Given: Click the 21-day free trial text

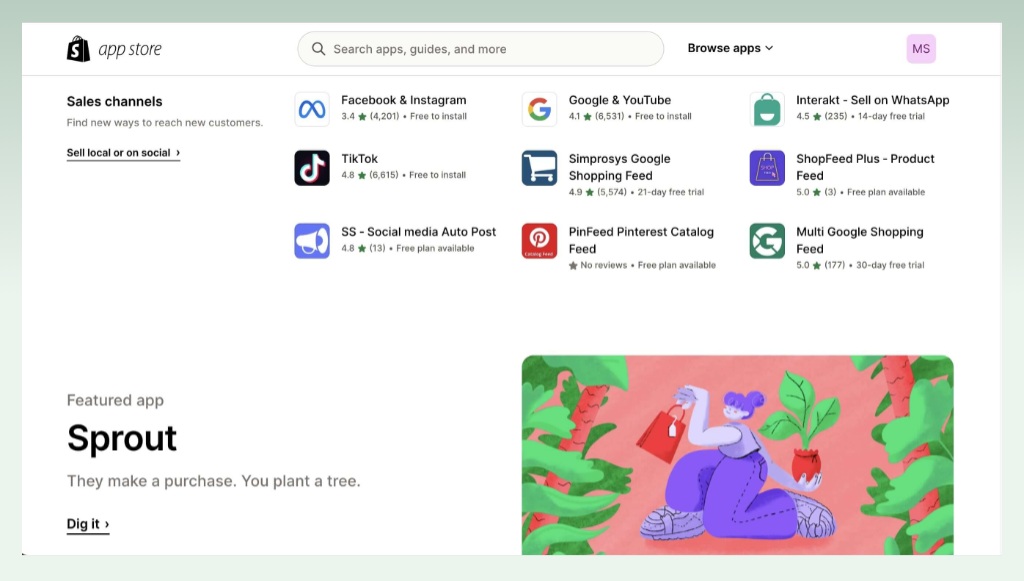Looking at the screenshot, I should pos(671,192).
